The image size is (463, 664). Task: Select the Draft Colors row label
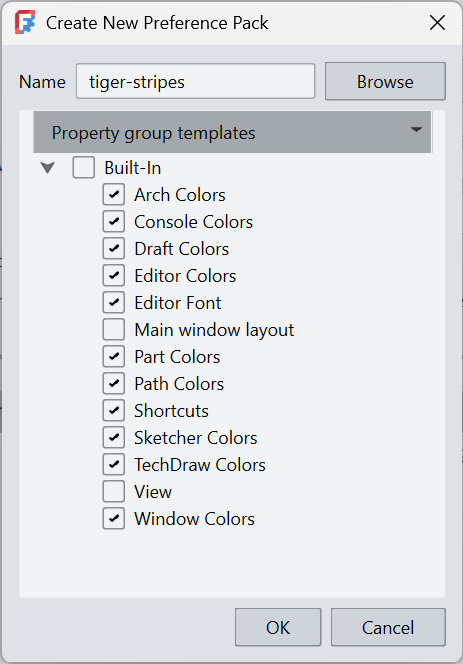pyautogui.click(x=181, y=249)
